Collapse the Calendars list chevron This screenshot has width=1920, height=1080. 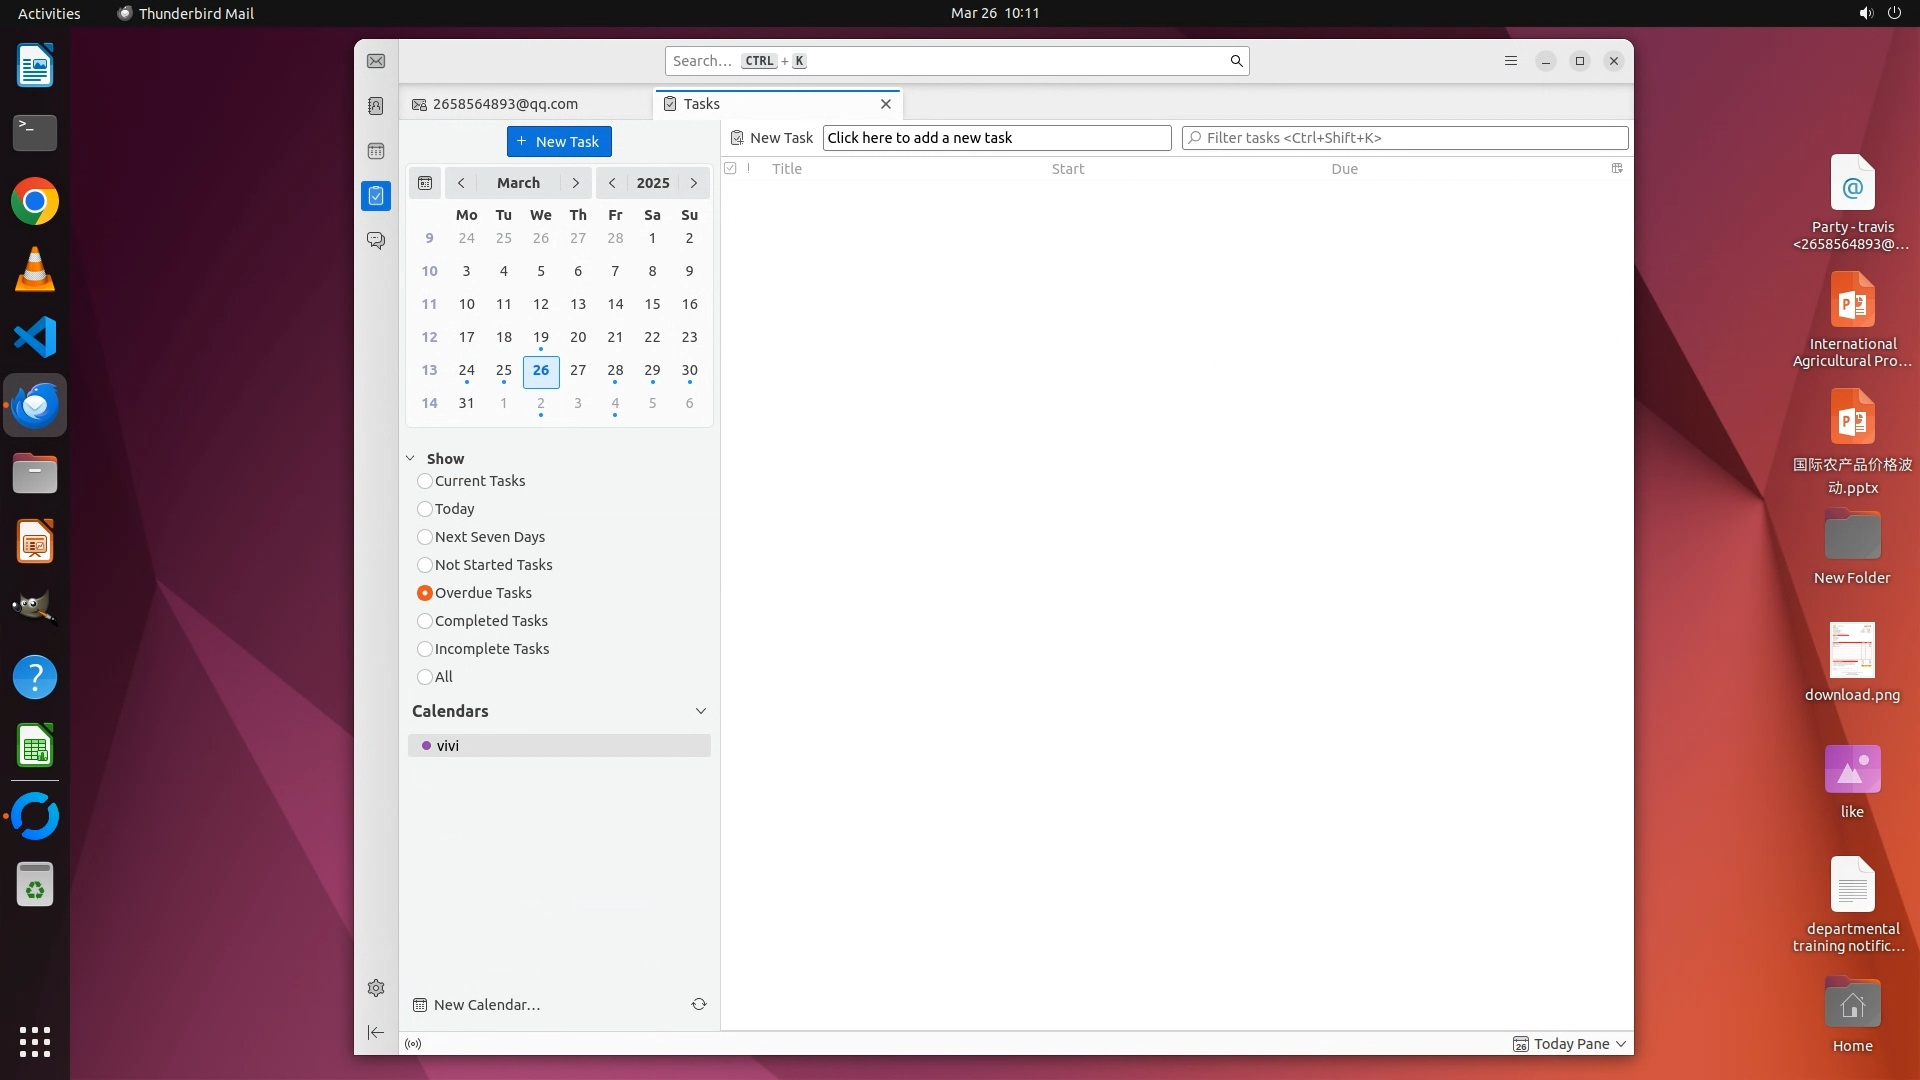tap(700, 711)
